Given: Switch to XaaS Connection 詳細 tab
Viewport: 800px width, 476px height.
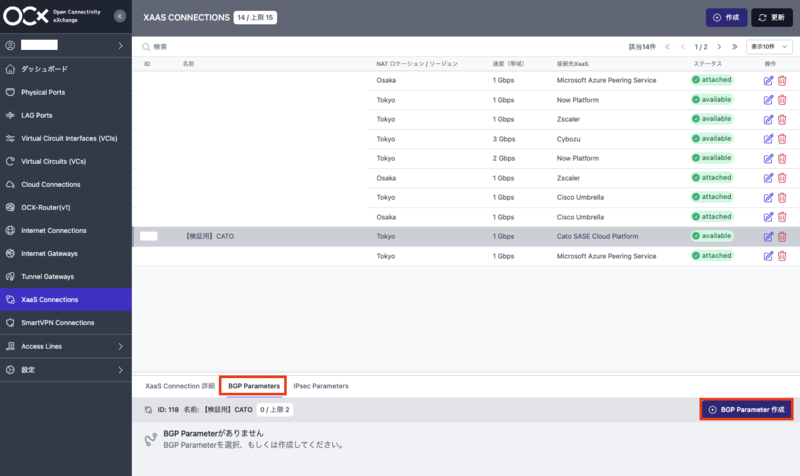Looking at the screenshot, I should 180,386.
